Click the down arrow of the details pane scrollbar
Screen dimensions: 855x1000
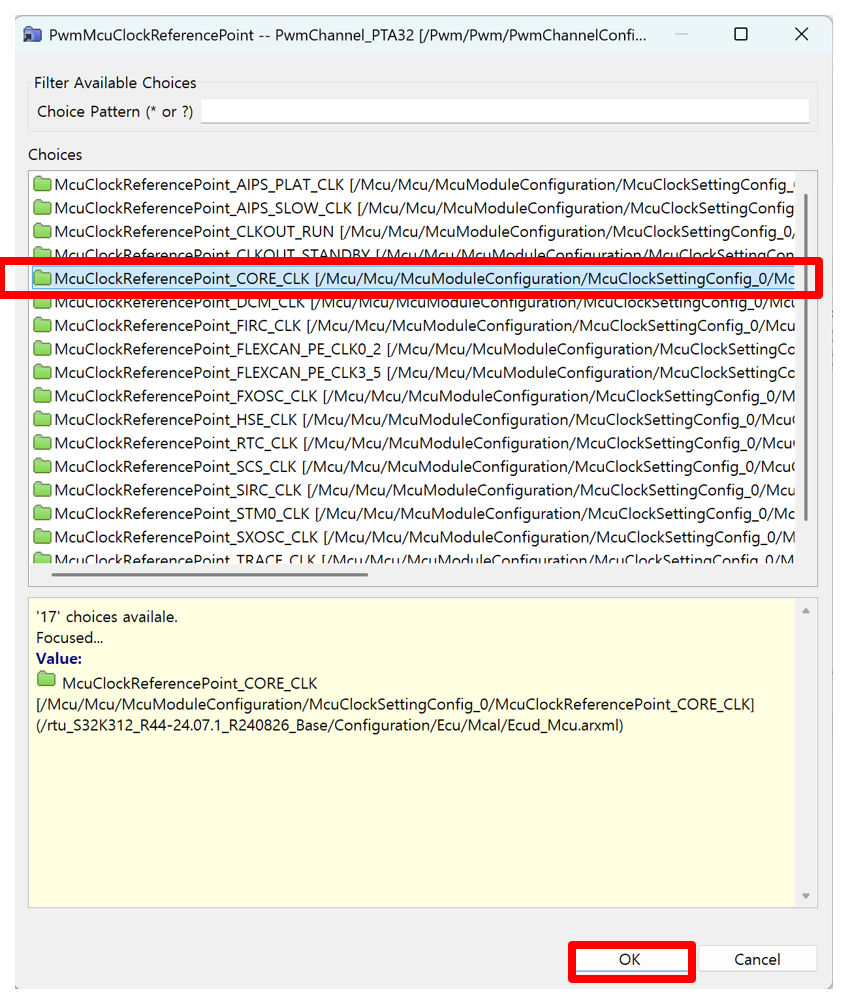pos(806,897)
